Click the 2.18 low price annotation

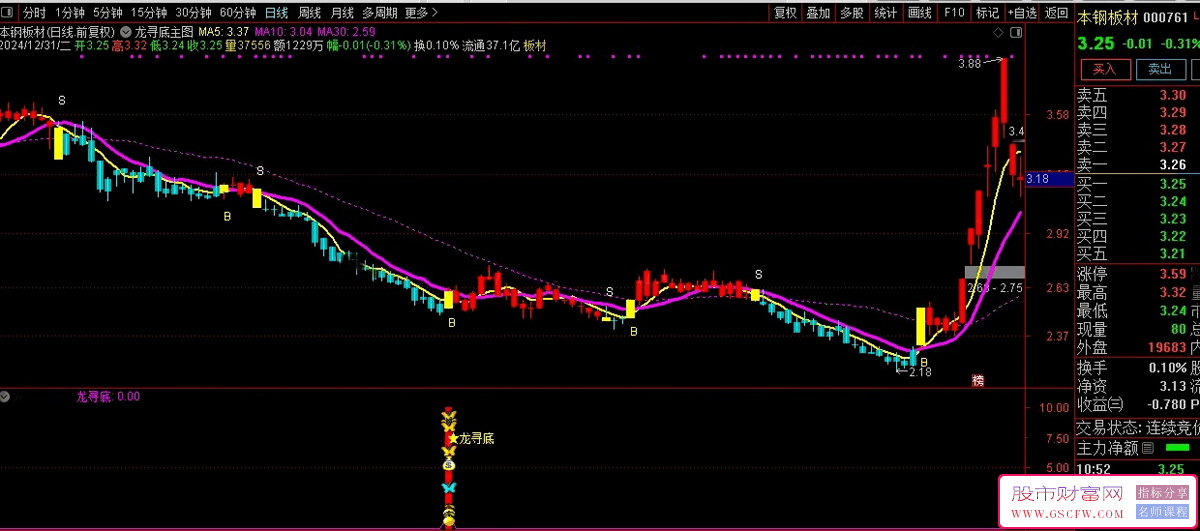pos(920,372)
